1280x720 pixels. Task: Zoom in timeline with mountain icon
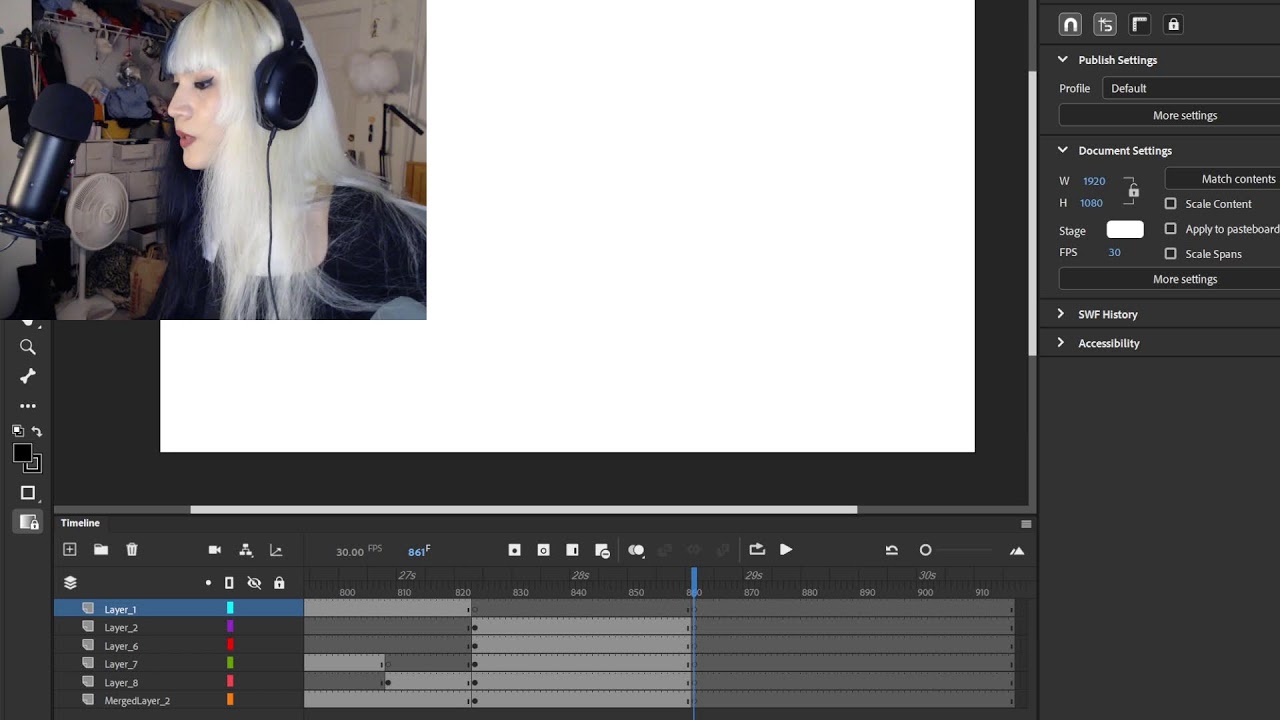click(1017, 550)
